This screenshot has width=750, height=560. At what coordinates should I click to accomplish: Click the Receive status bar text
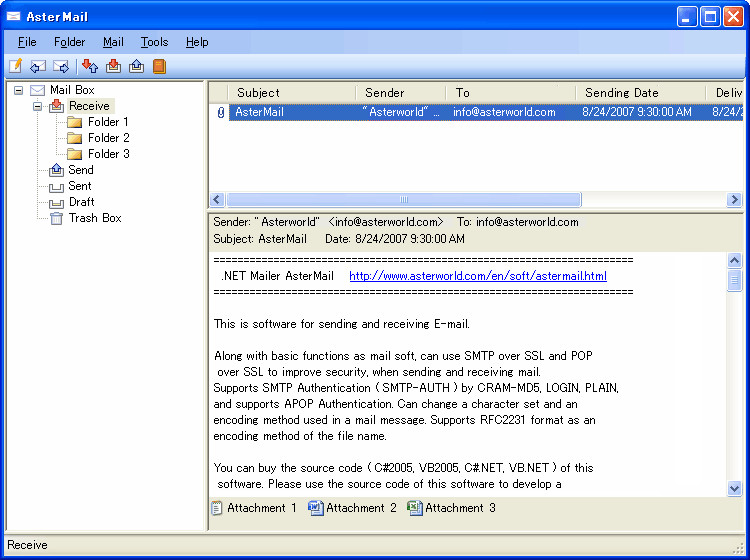27,545
